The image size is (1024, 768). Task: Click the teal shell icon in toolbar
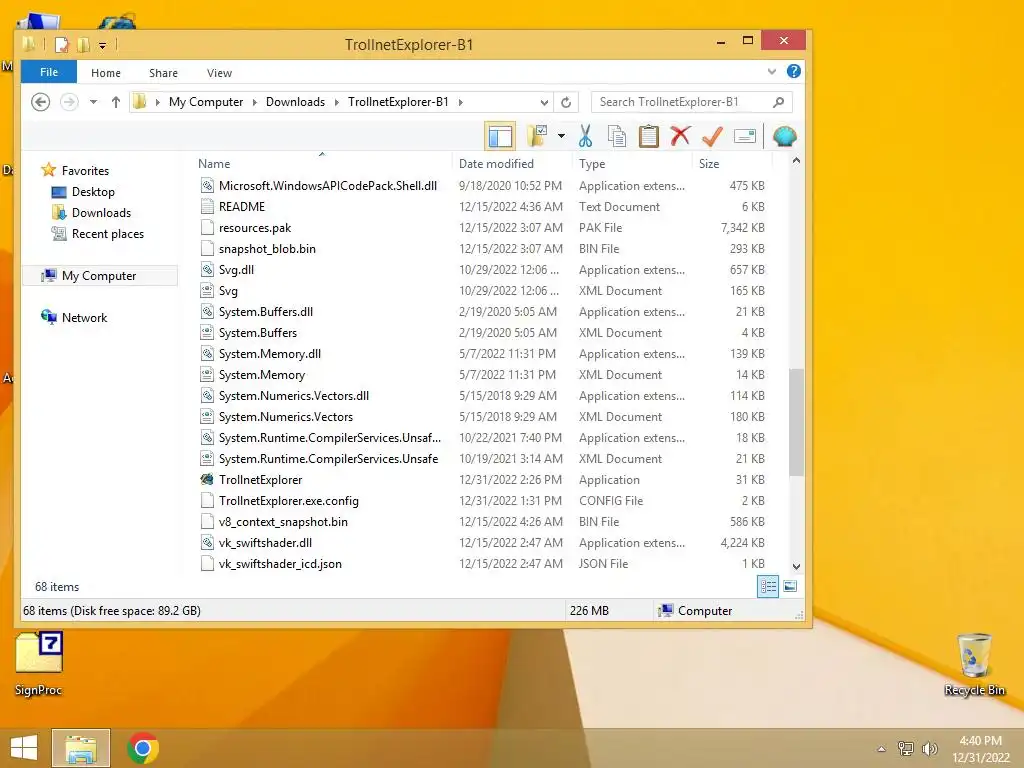pos(784,136)
